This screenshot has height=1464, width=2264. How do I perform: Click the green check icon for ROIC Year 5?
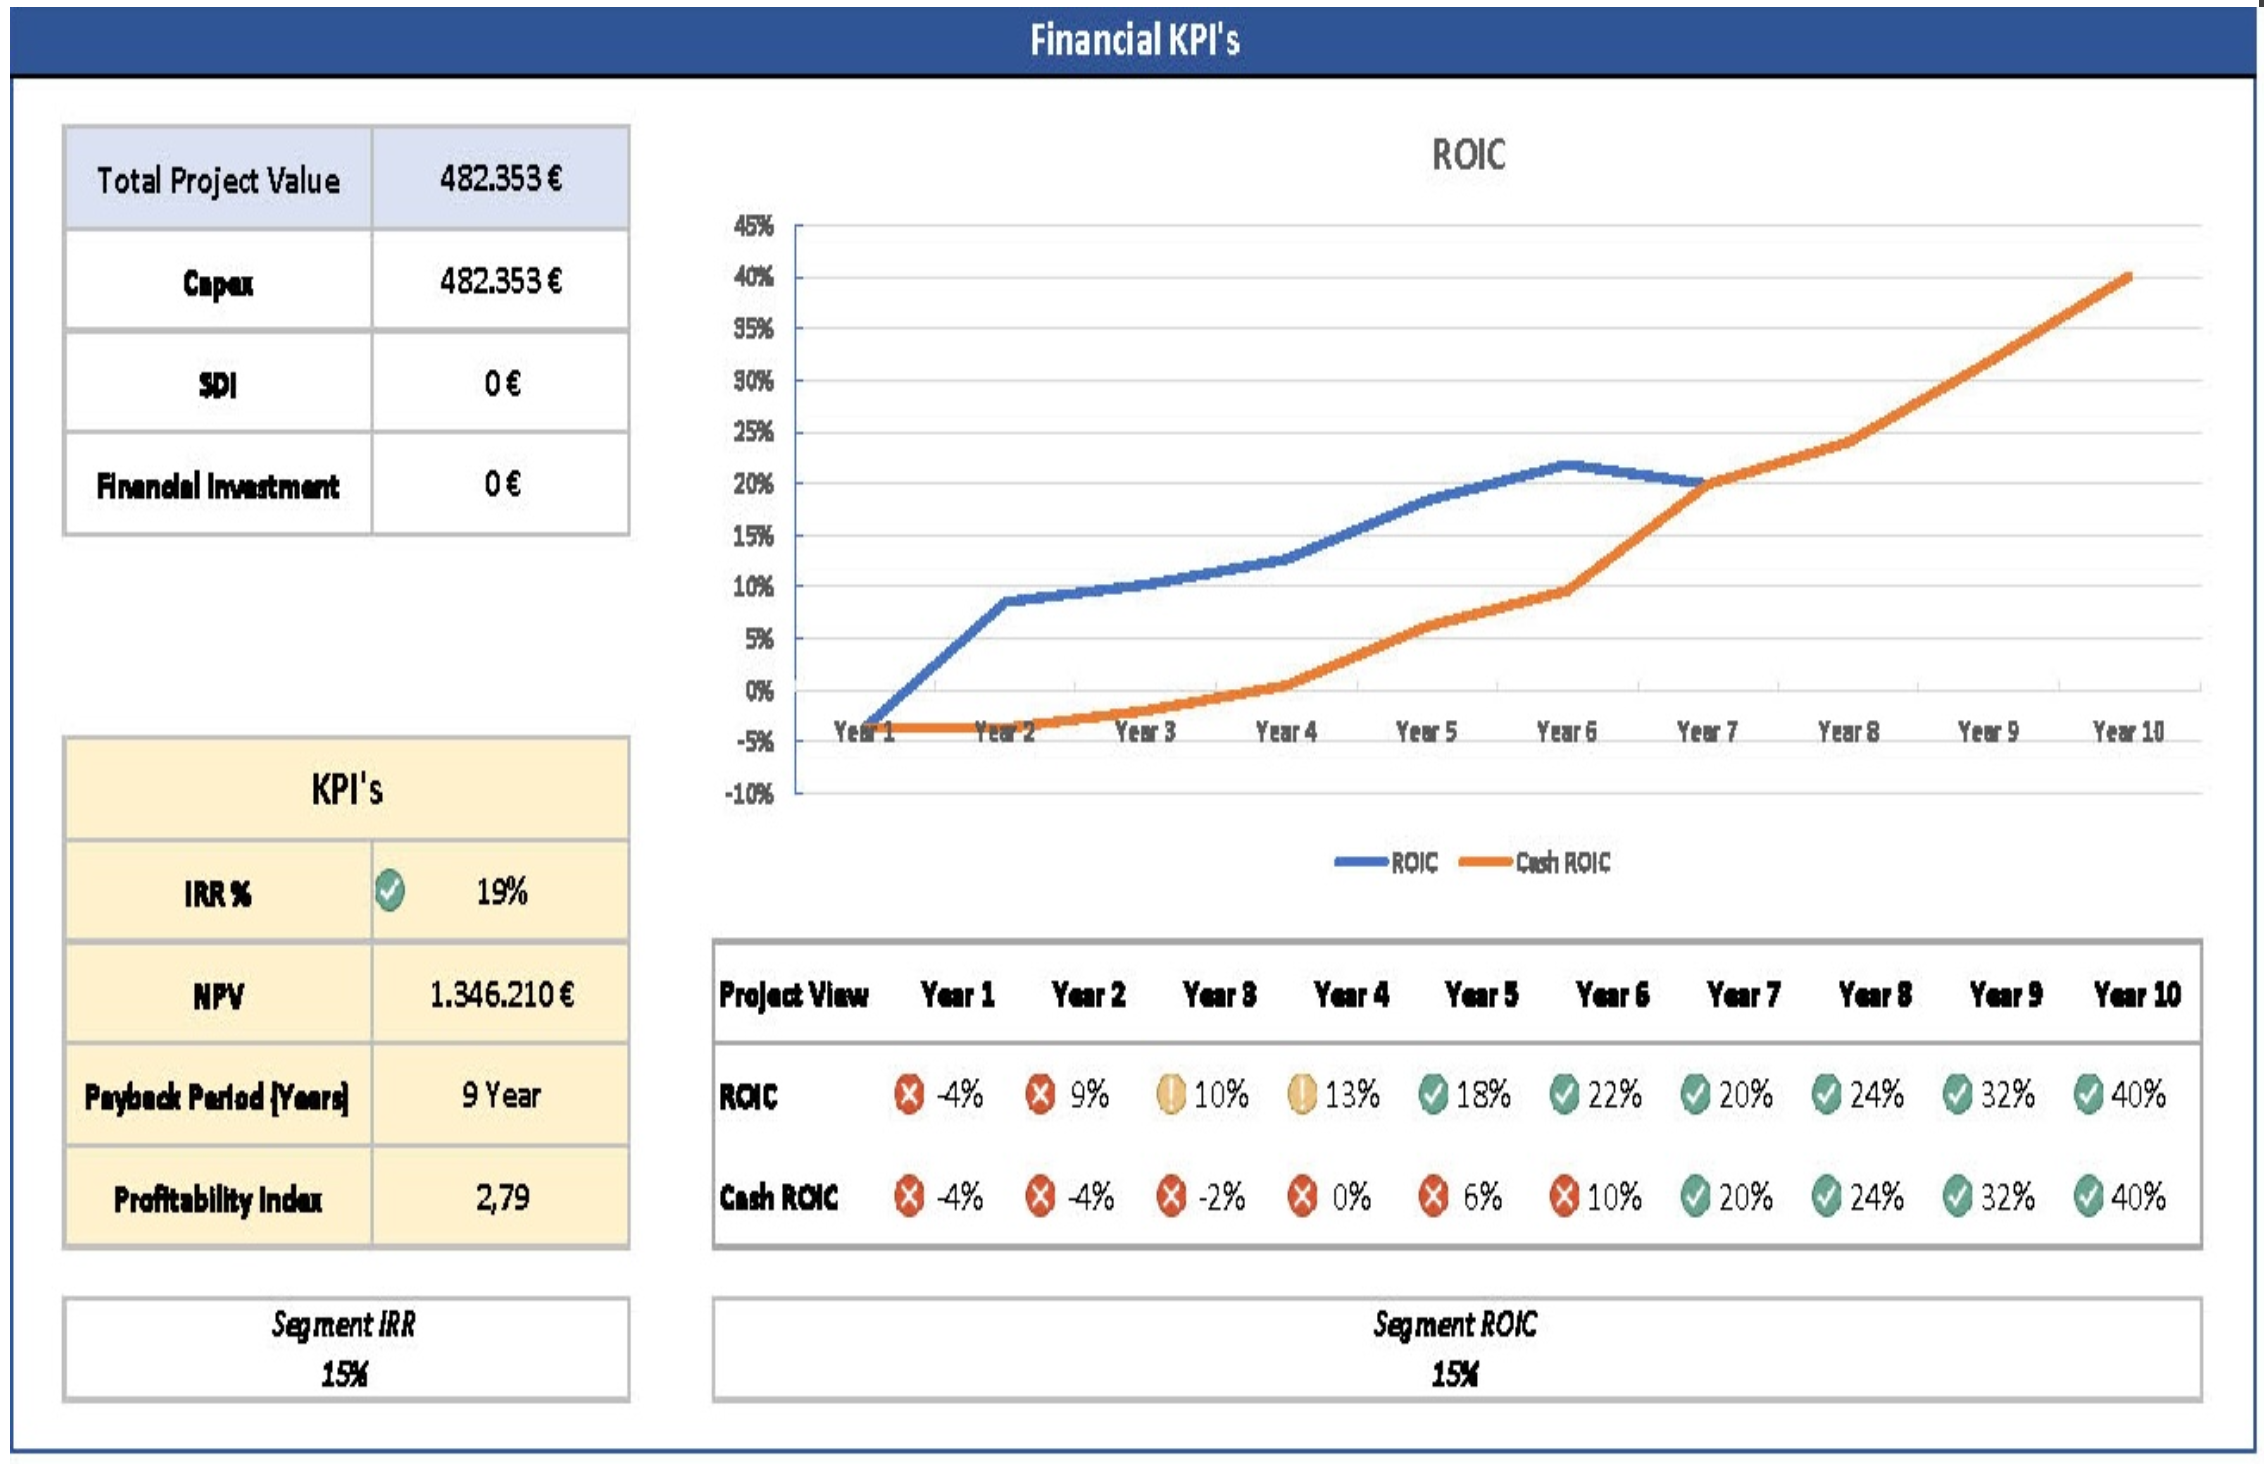click(x=1432, y=1094)
